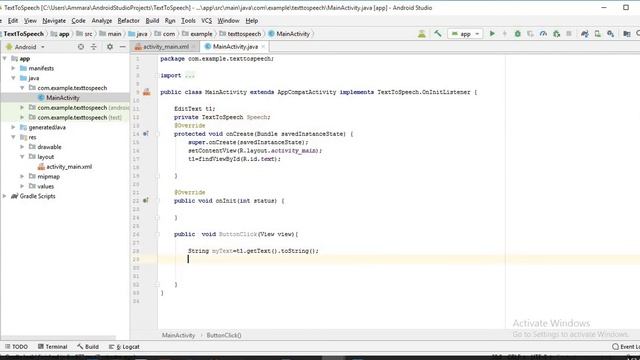Expand Gradle Scripts node

5,196
